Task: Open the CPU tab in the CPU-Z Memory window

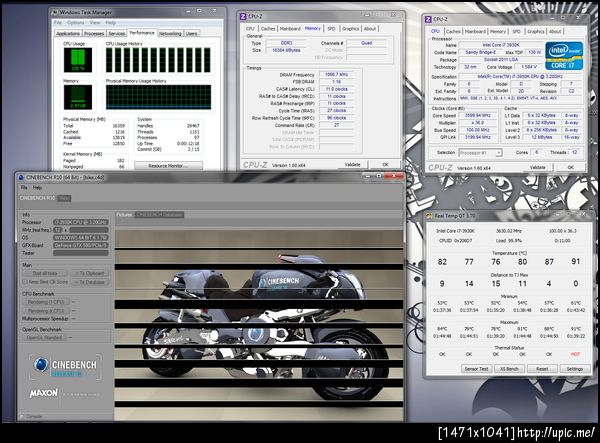Action: (x=250, y=29)
